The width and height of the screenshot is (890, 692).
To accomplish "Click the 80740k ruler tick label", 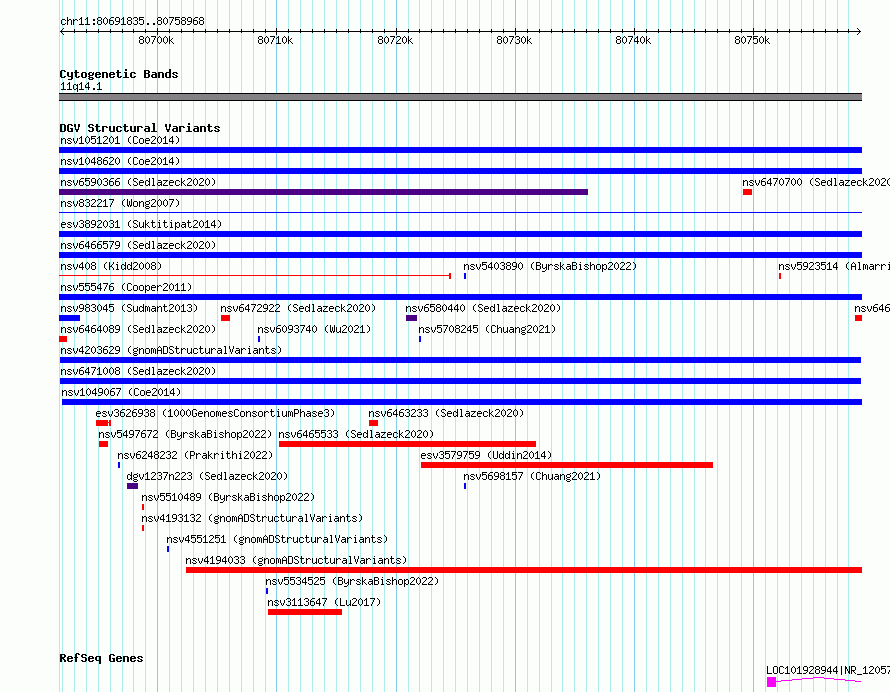I will 633,40.
